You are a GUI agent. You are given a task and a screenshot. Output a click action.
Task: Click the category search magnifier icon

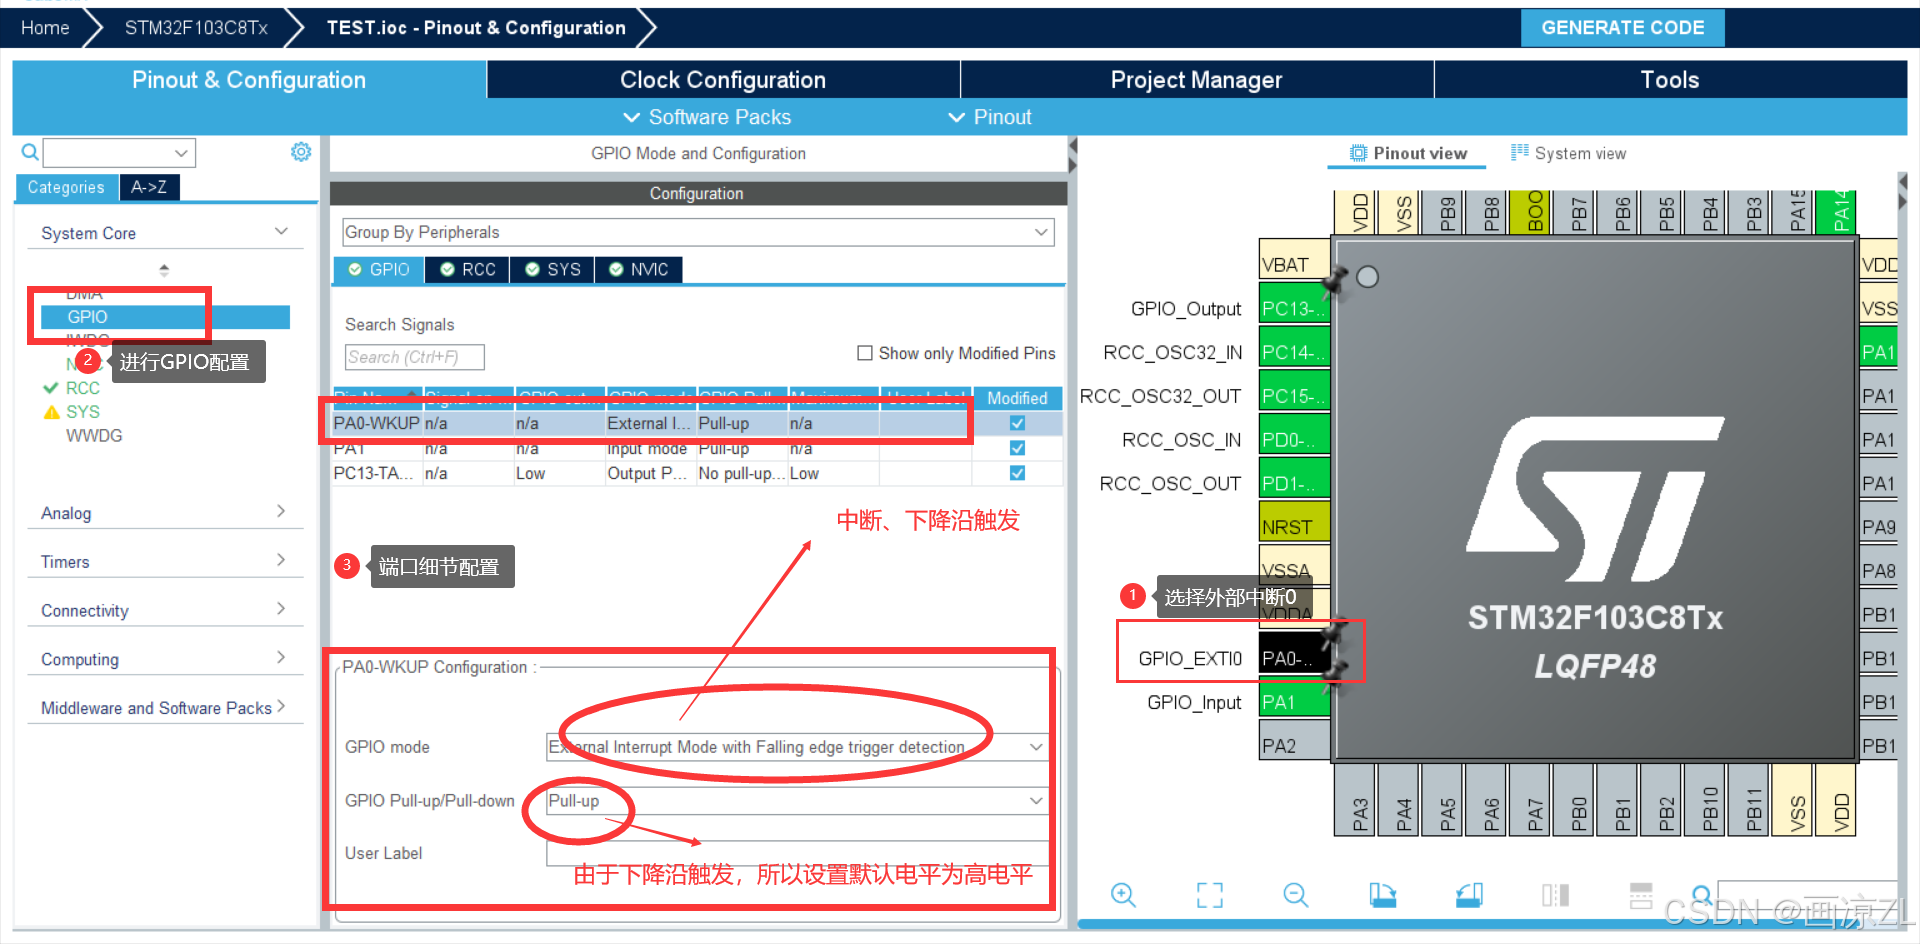coord(30,152)
